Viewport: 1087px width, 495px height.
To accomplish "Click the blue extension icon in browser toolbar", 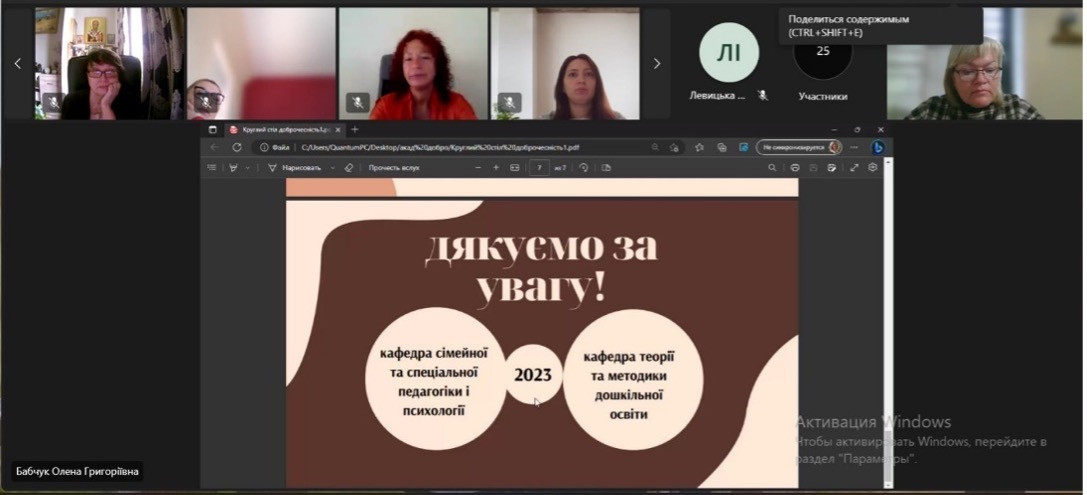I will [744, 147].
